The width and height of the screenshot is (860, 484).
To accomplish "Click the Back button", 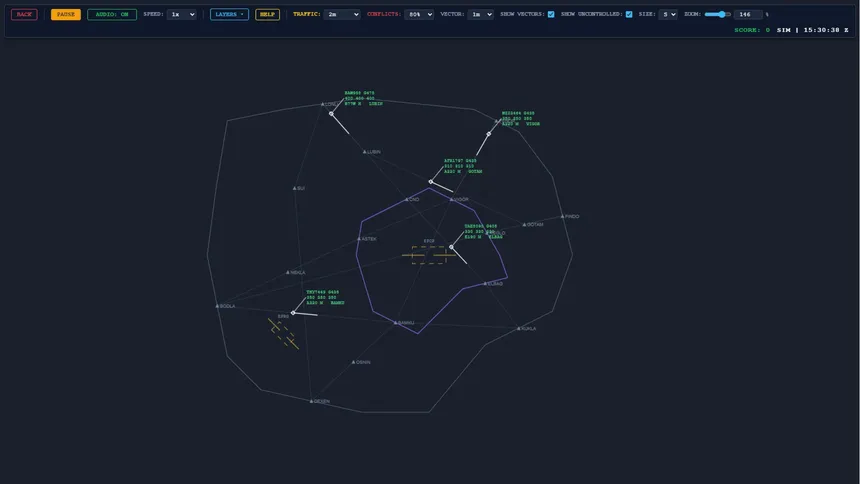I will point(24,15).
